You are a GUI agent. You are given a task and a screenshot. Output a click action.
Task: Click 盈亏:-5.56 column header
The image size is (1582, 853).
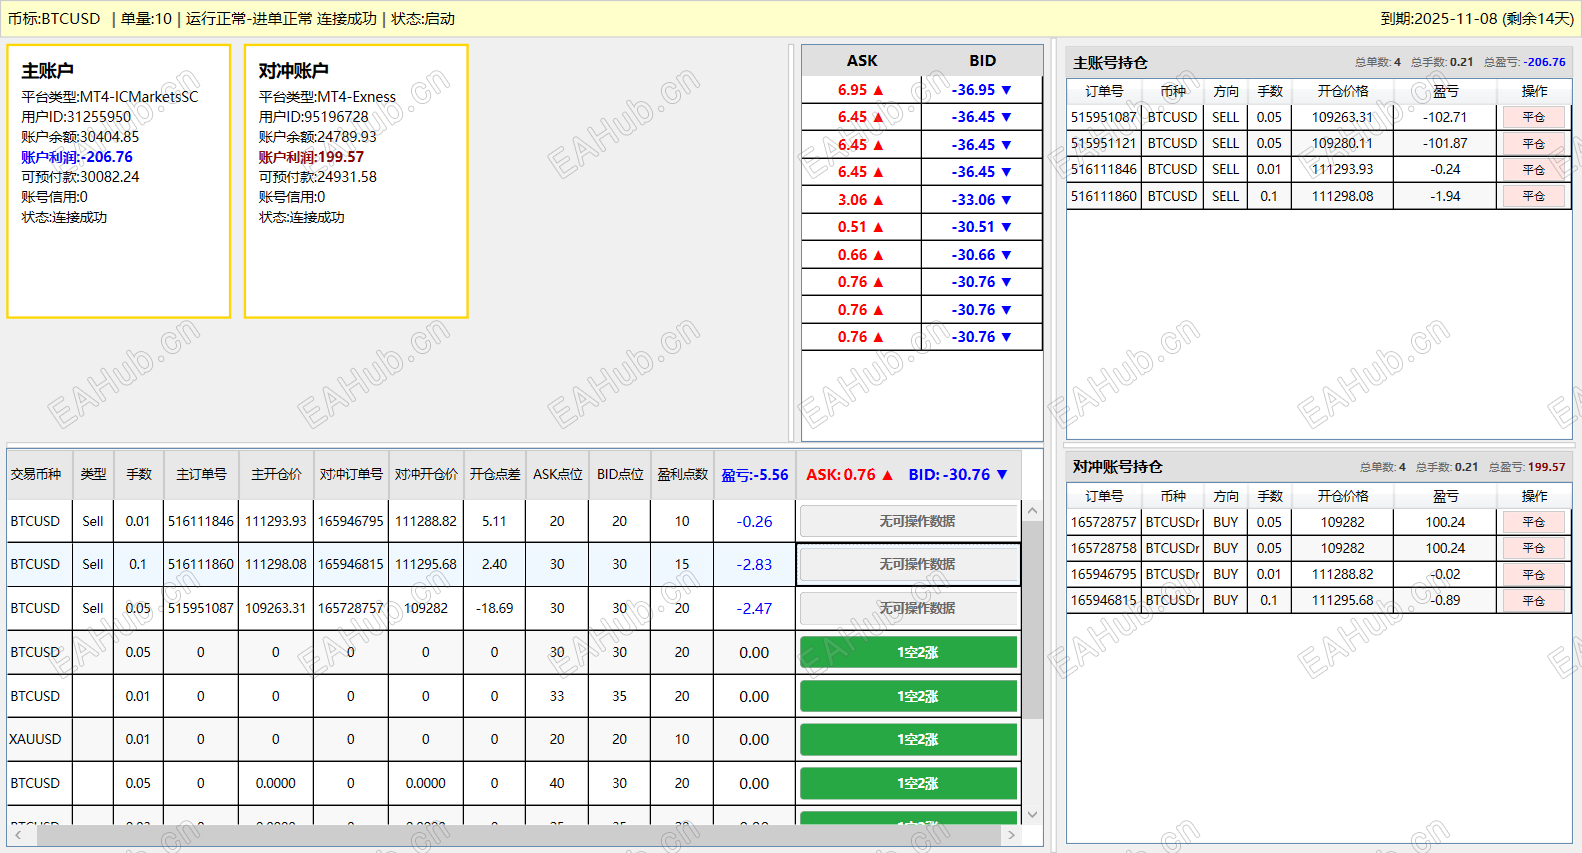point(755,475)
